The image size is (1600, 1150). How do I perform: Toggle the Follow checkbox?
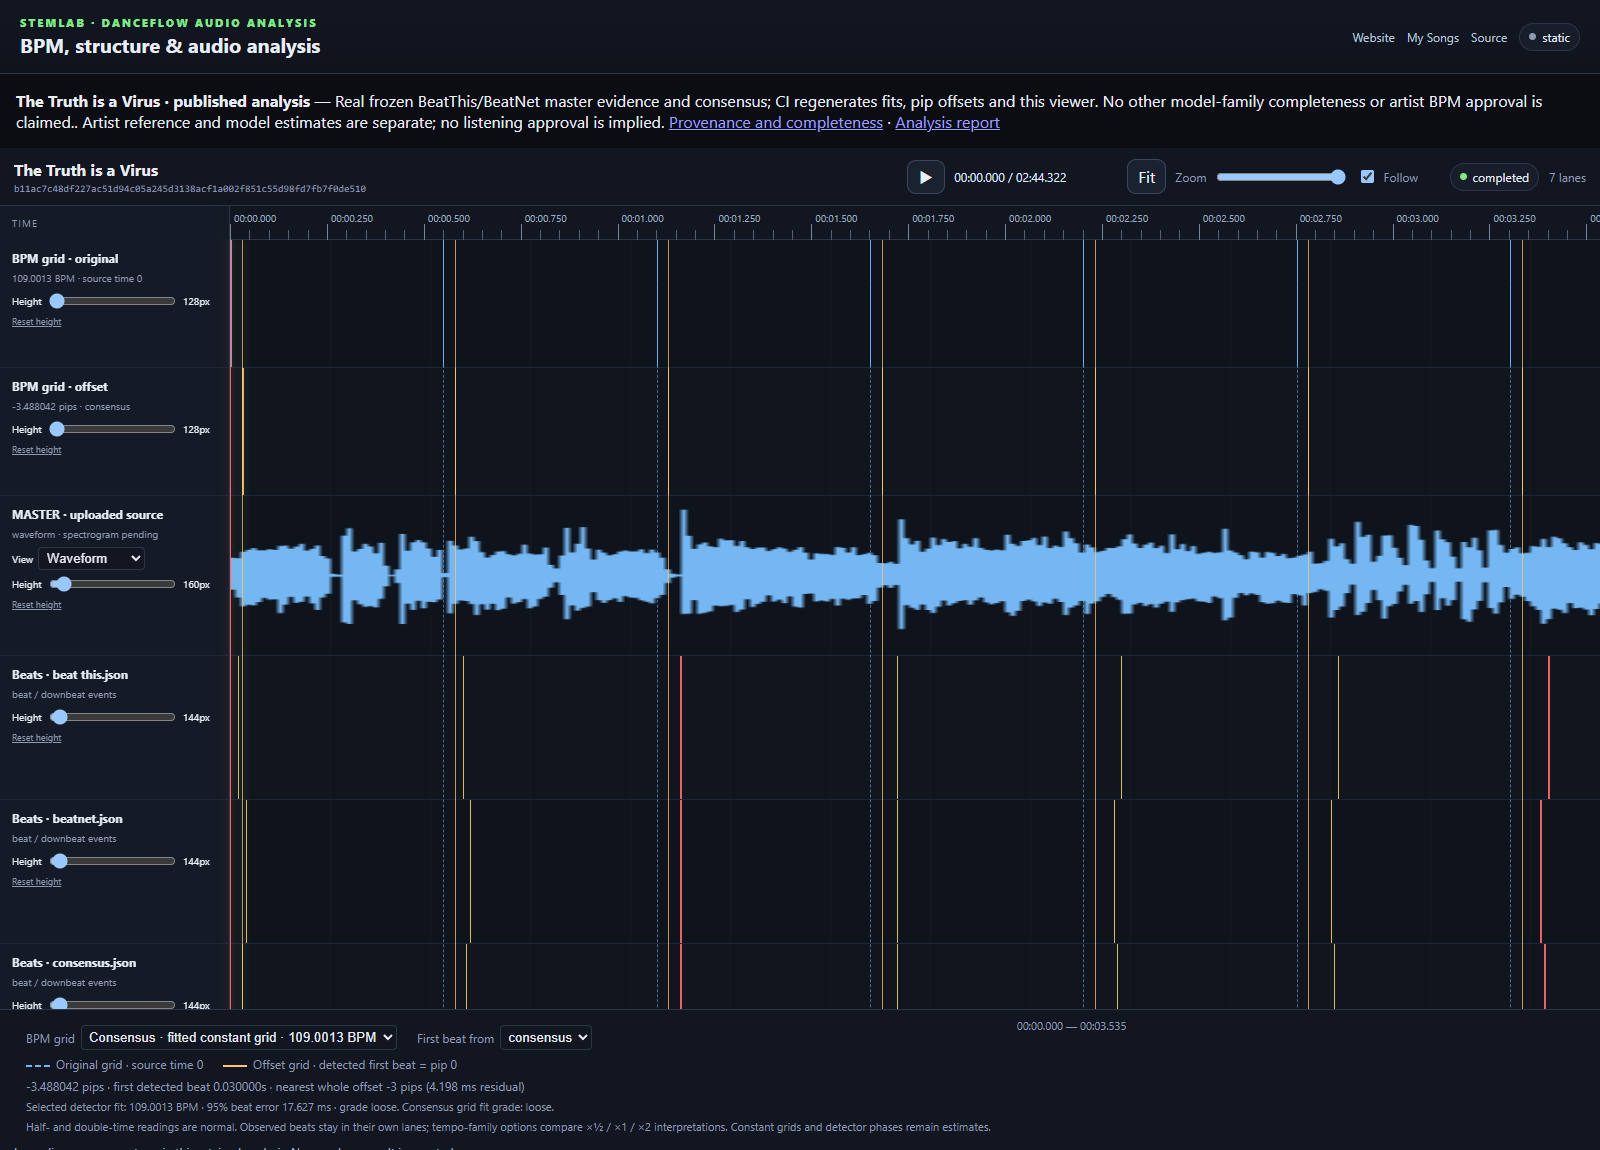coord(1367,177)
